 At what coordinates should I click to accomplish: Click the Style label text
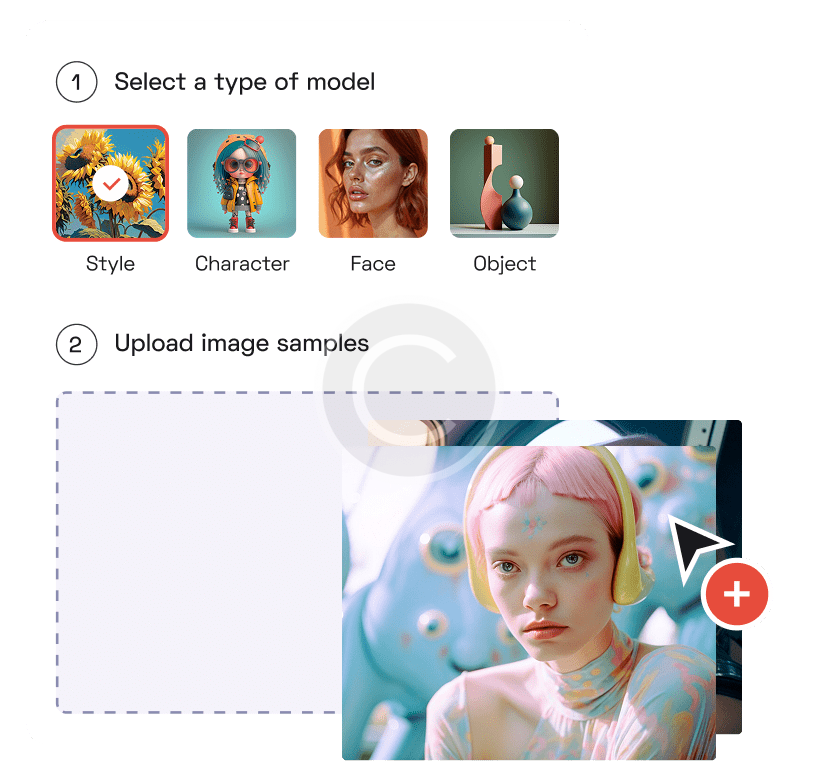coord(110,264)
